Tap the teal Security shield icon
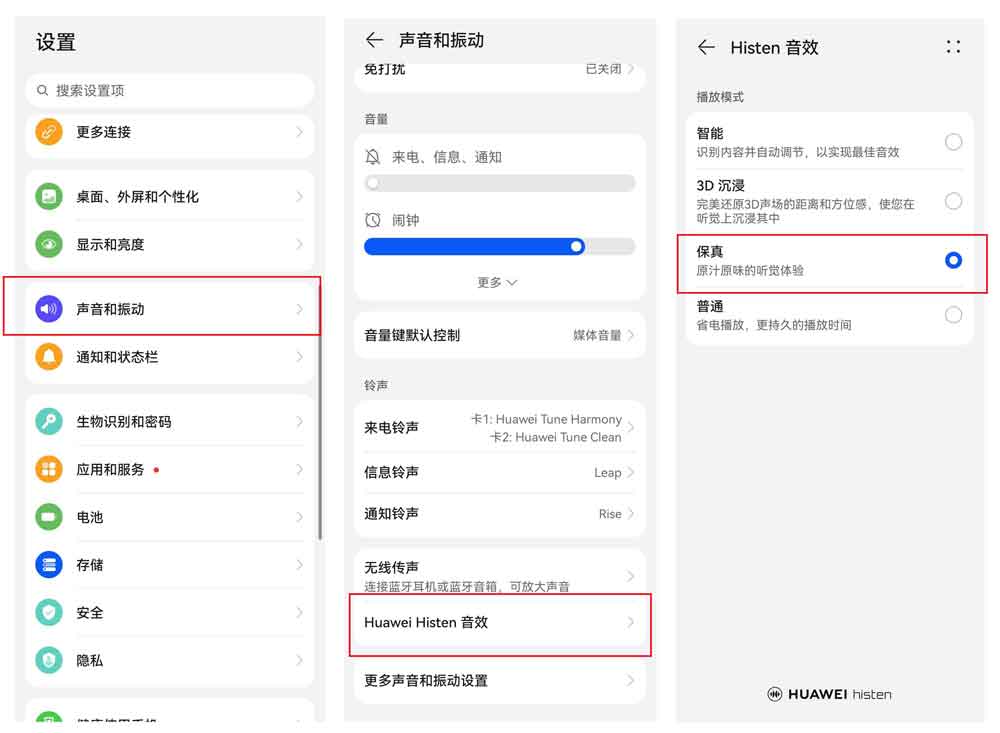 pyautogui.click(x=49, y=612)
